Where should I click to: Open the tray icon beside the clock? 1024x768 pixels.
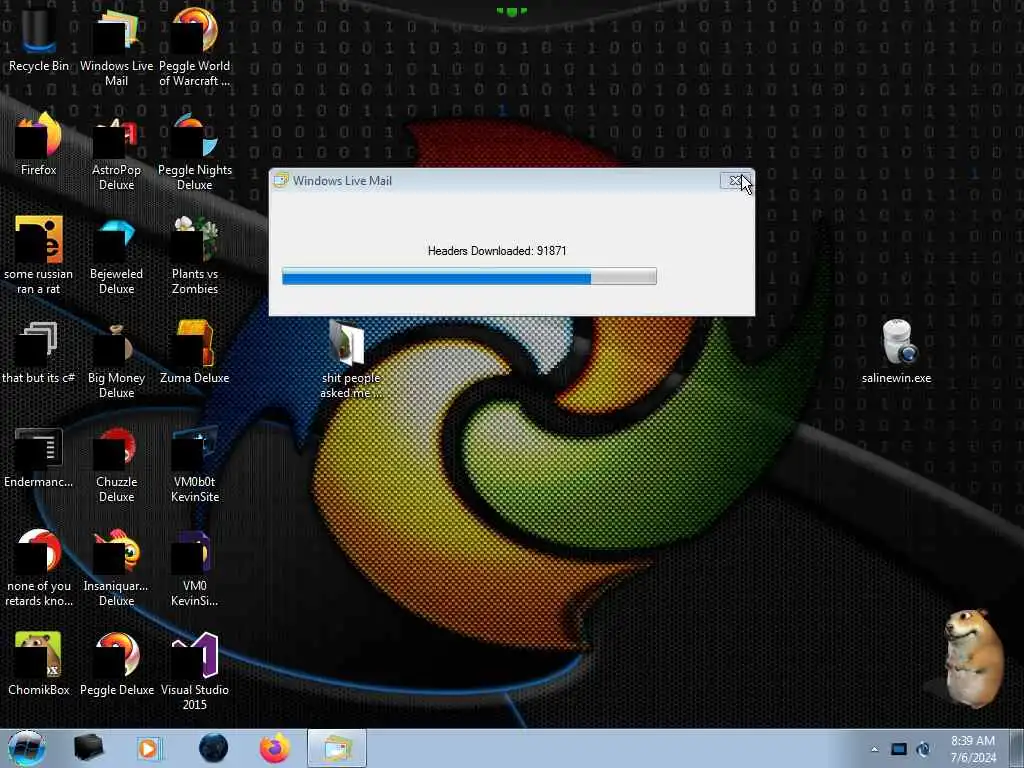(x=923, y=749)
